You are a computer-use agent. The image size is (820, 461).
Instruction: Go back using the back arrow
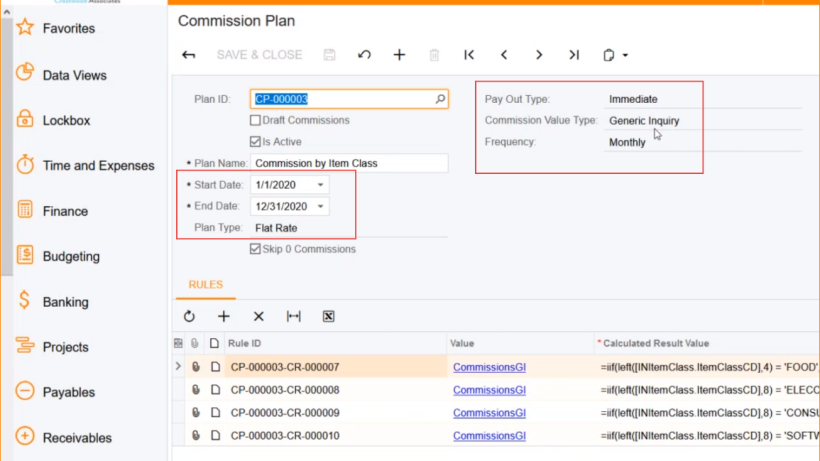click(x=189, y=55)
